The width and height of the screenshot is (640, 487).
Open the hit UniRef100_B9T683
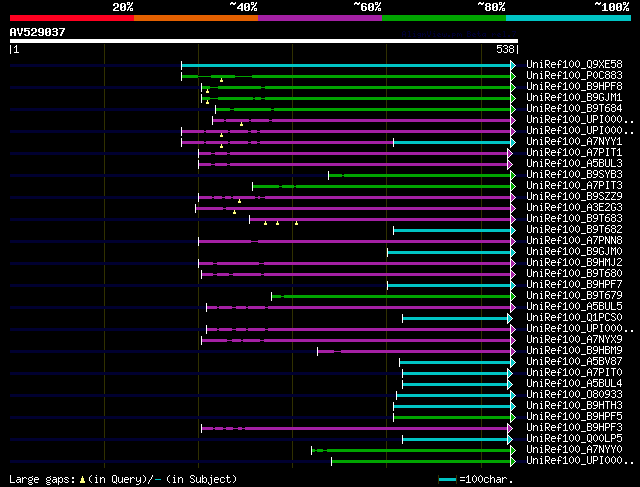574,218
